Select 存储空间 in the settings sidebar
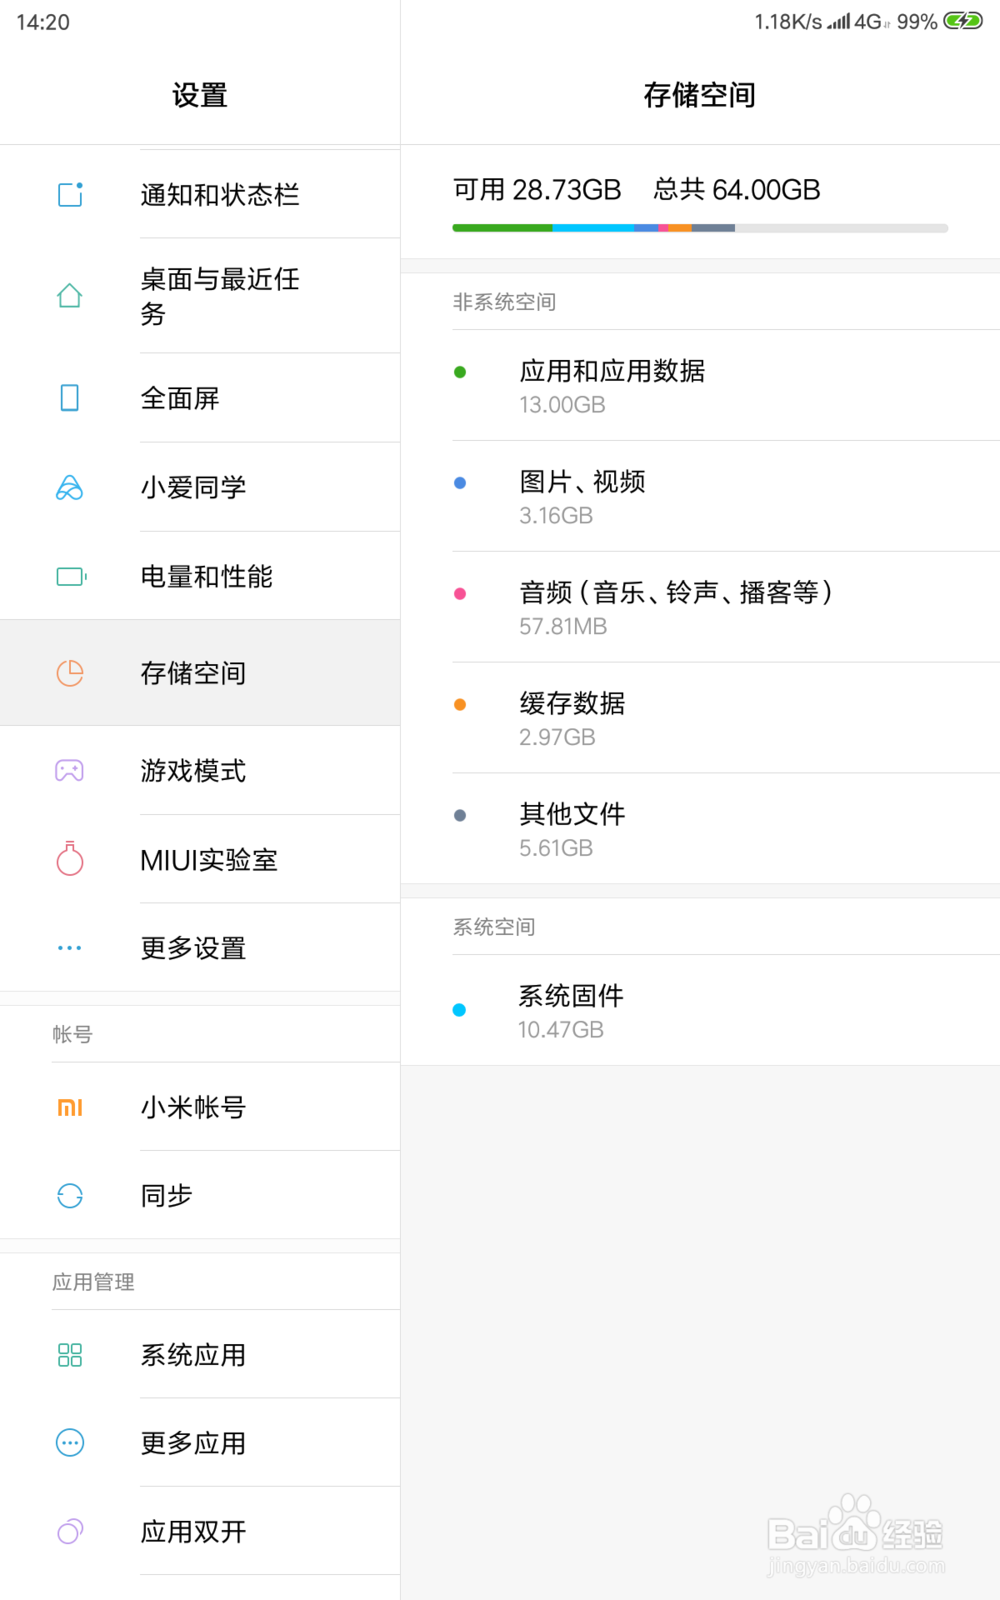 coord(193,673)
